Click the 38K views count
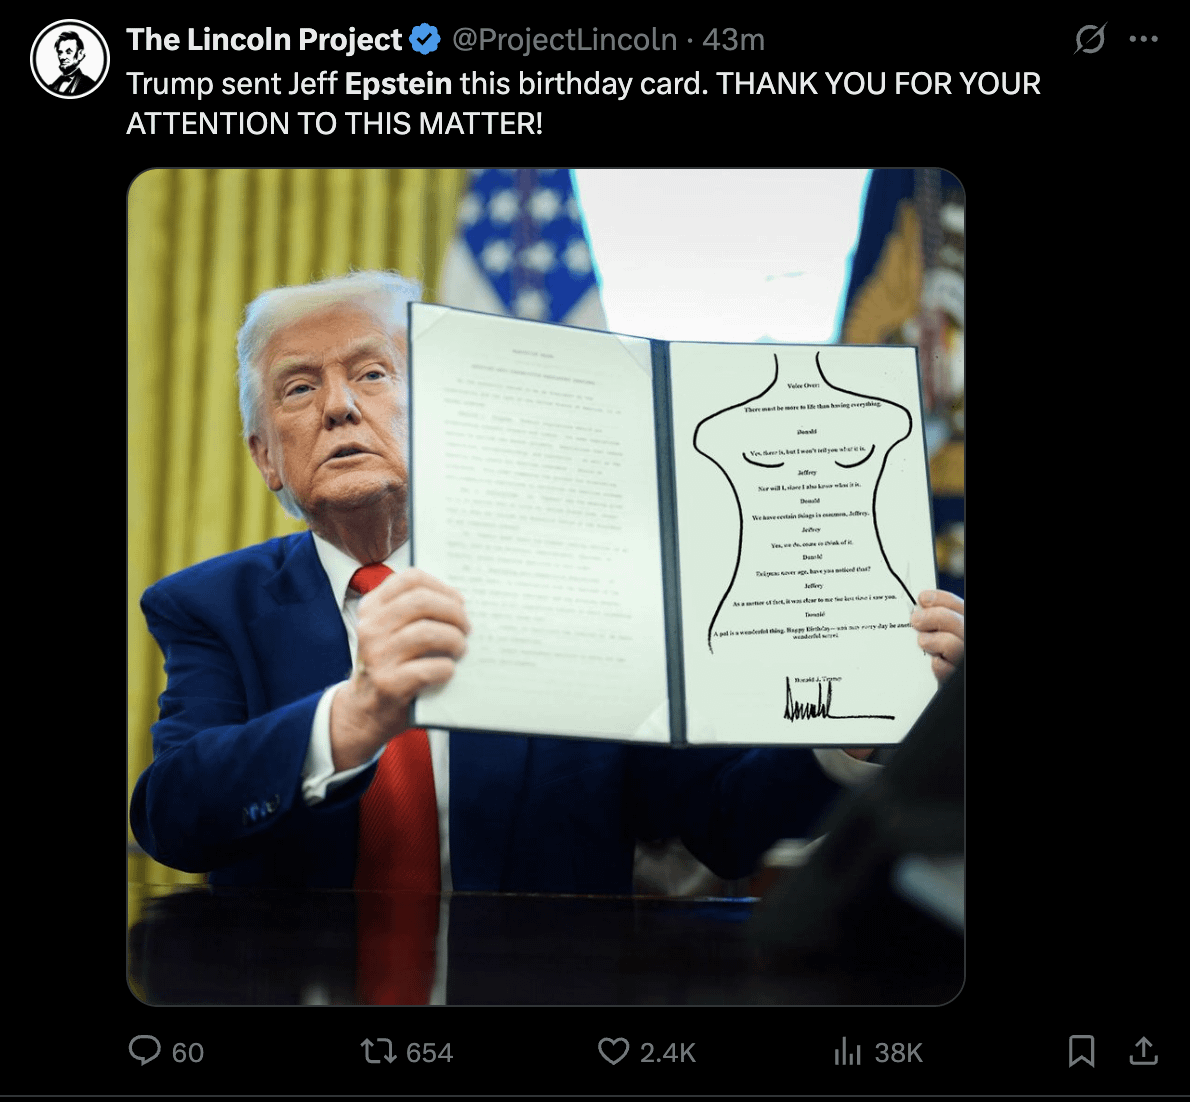This screenshot has height=1102, width=1190. pyautogui.click(x=899, y=1053)
